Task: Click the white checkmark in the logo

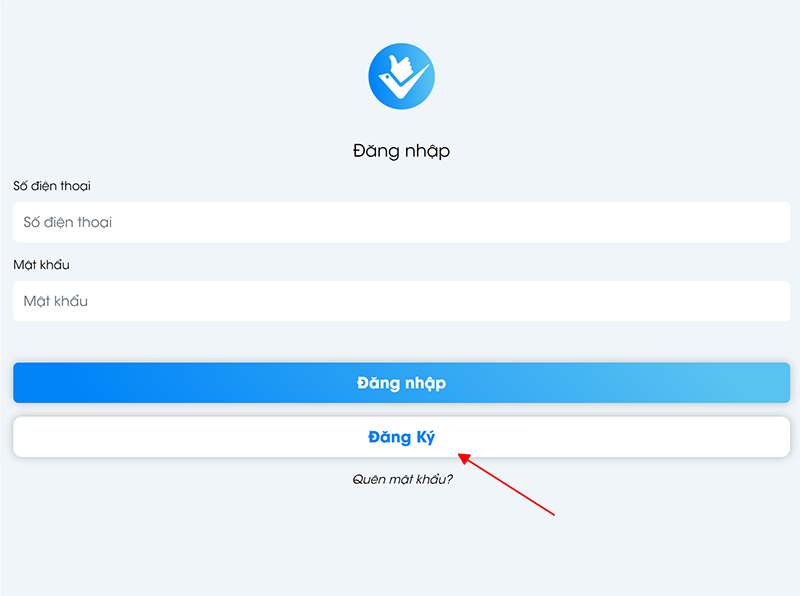Action: [404, 83]
